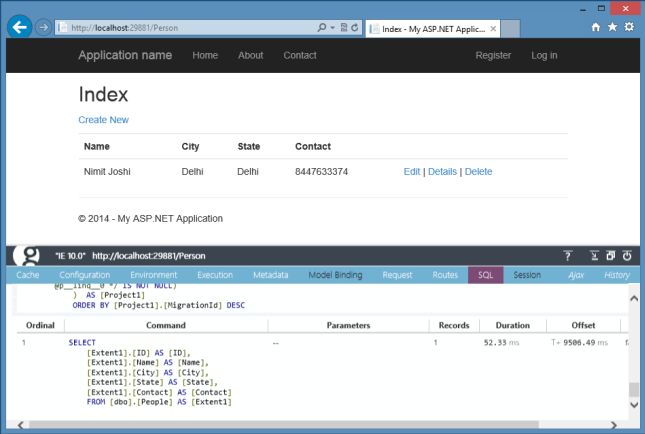Select the Model Binding tab
The width and height of the screenshot is (645, 434).
tap(335, 275)
